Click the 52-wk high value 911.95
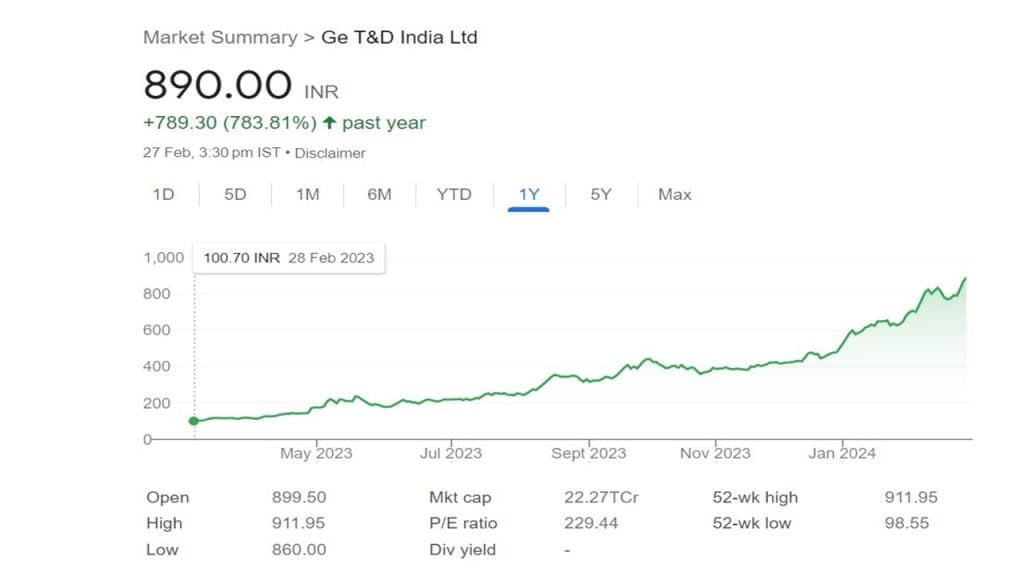This screenshot has width=1024, height=576. [911, 497]
